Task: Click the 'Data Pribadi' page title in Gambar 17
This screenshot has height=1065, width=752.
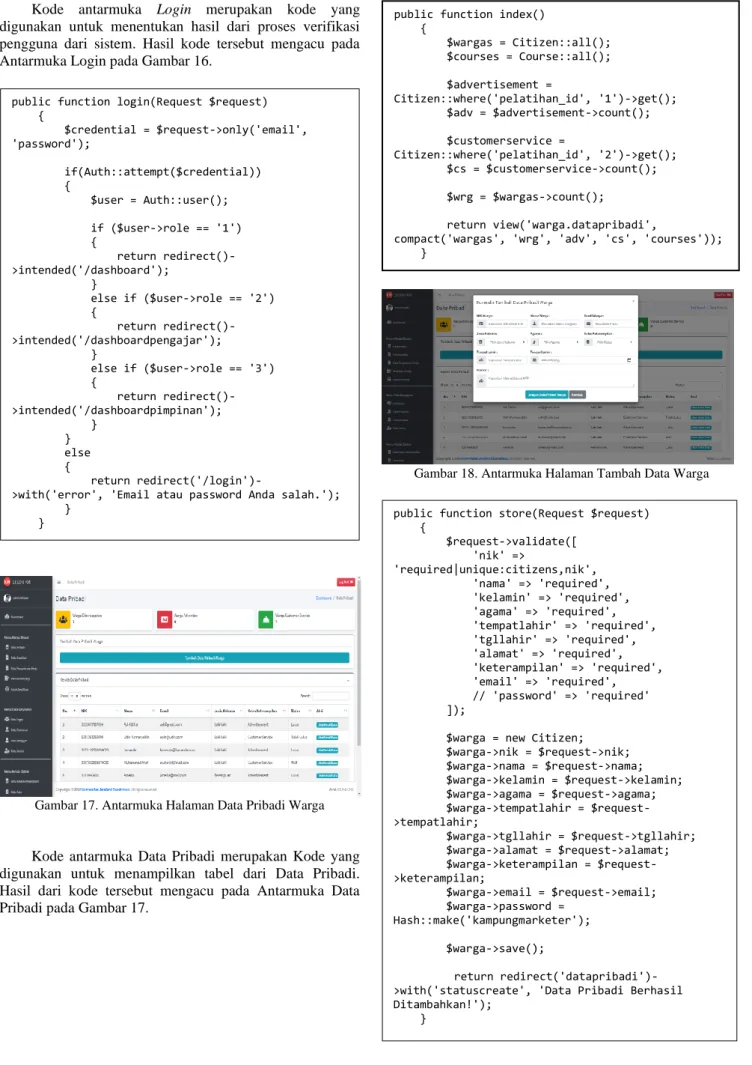Action: [x=70, y=599]
